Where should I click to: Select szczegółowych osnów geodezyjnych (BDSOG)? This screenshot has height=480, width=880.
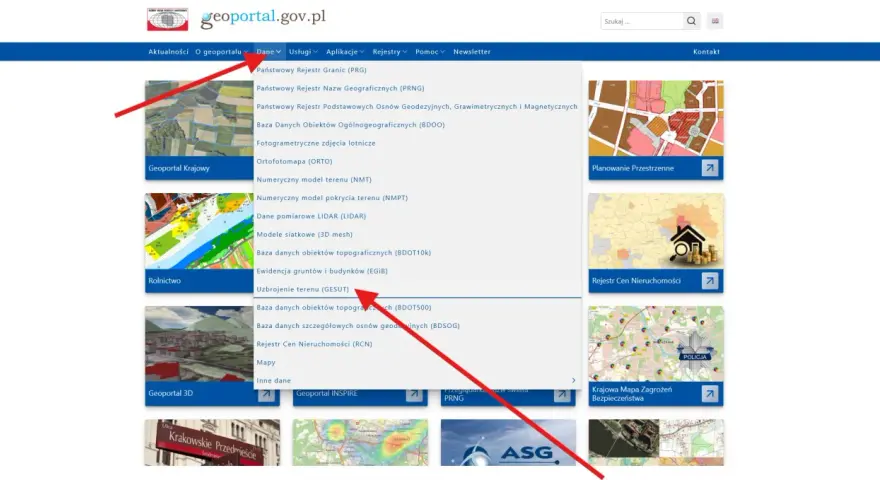tap(358, 326)
